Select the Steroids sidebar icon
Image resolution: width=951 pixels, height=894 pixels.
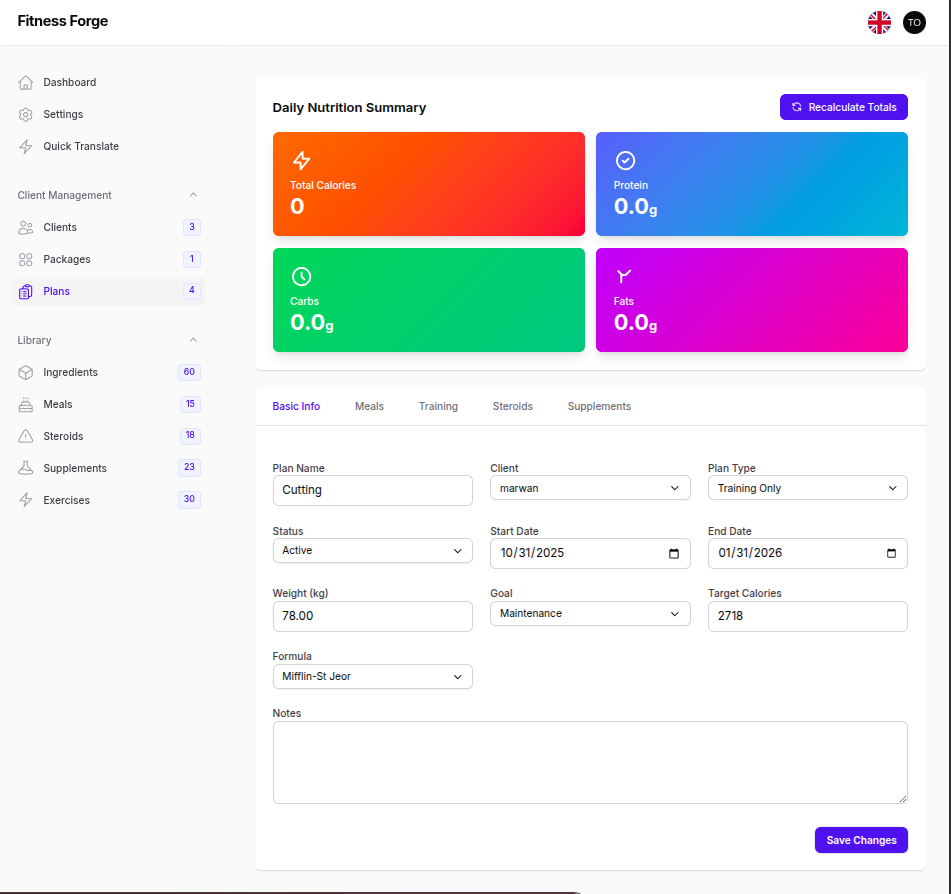(24, 436)
